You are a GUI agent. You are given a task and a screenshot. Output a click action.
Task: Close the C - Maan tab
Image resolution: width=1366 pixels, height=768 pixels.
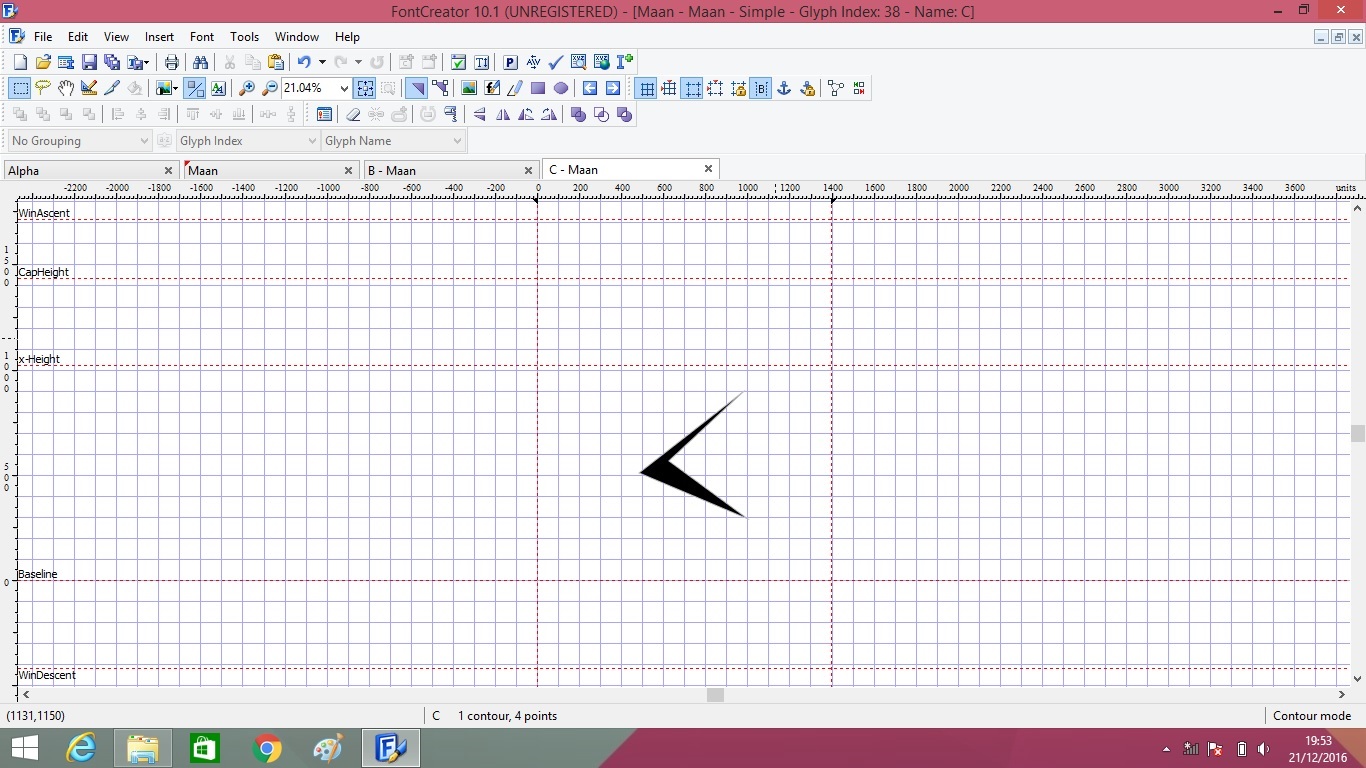pos(708,169)
